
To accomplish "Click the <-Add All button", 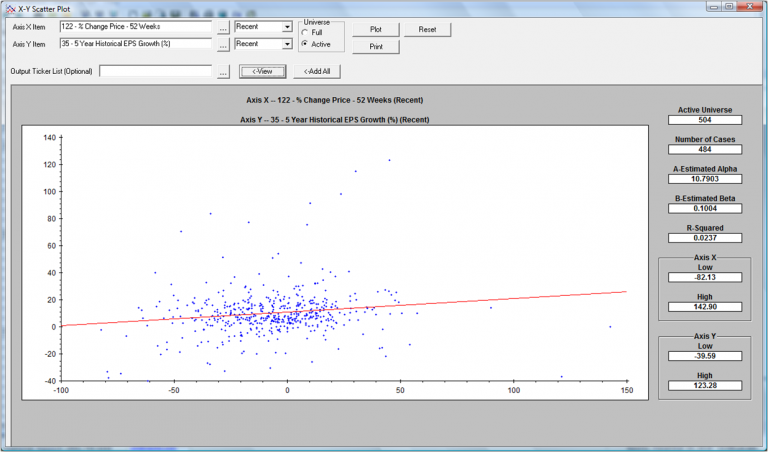I will (318, 72).
